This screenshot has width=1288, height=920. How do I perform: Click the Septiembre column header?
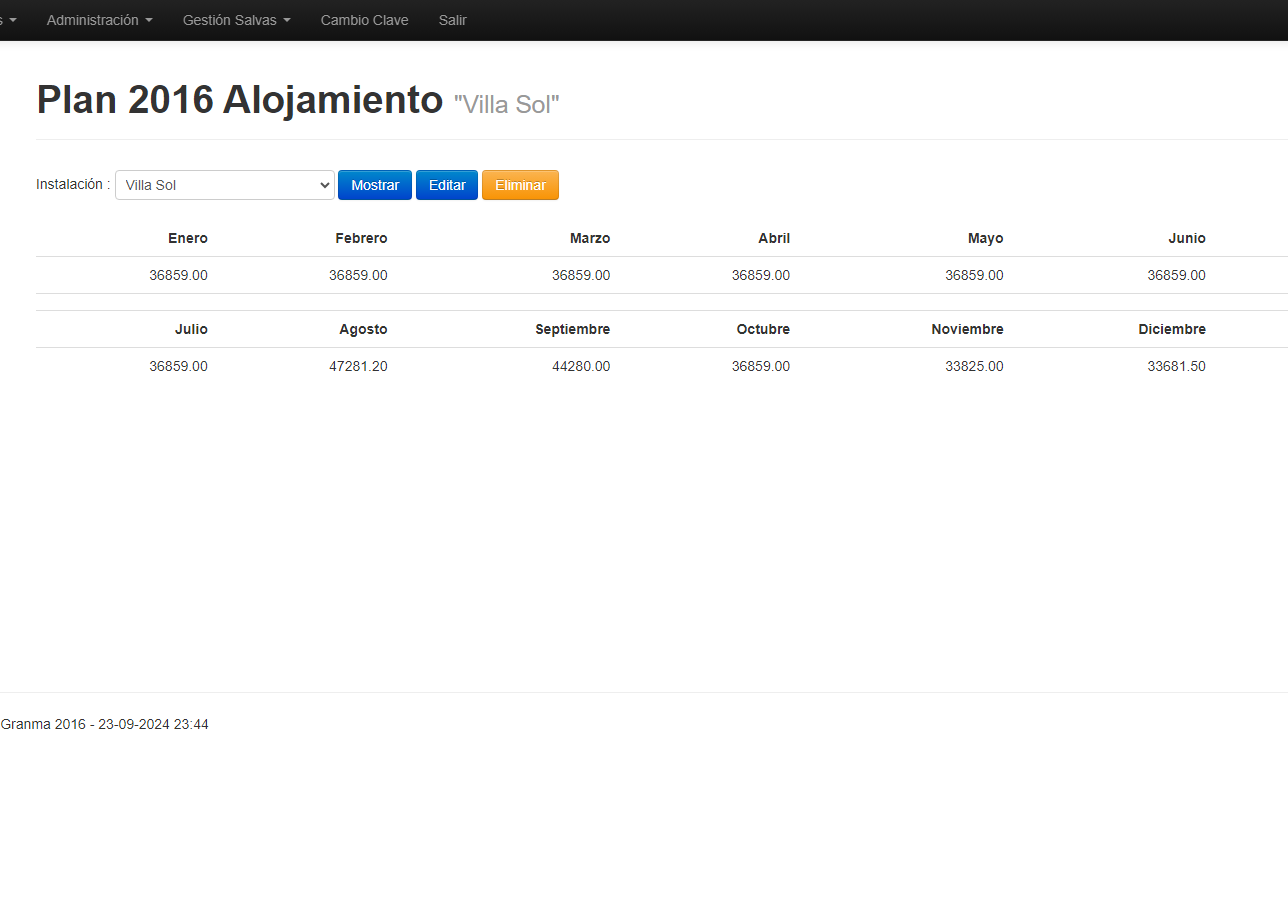click(572, 329)
